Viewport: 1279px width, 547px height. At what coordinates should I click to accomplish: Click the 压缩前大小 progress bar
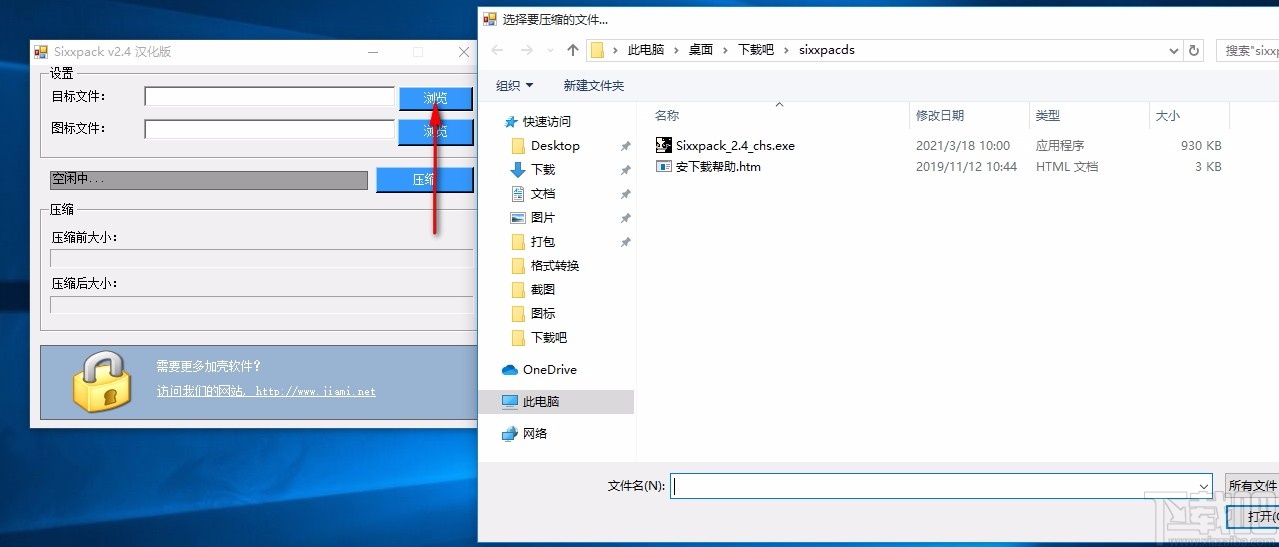[x=262, y=258]
